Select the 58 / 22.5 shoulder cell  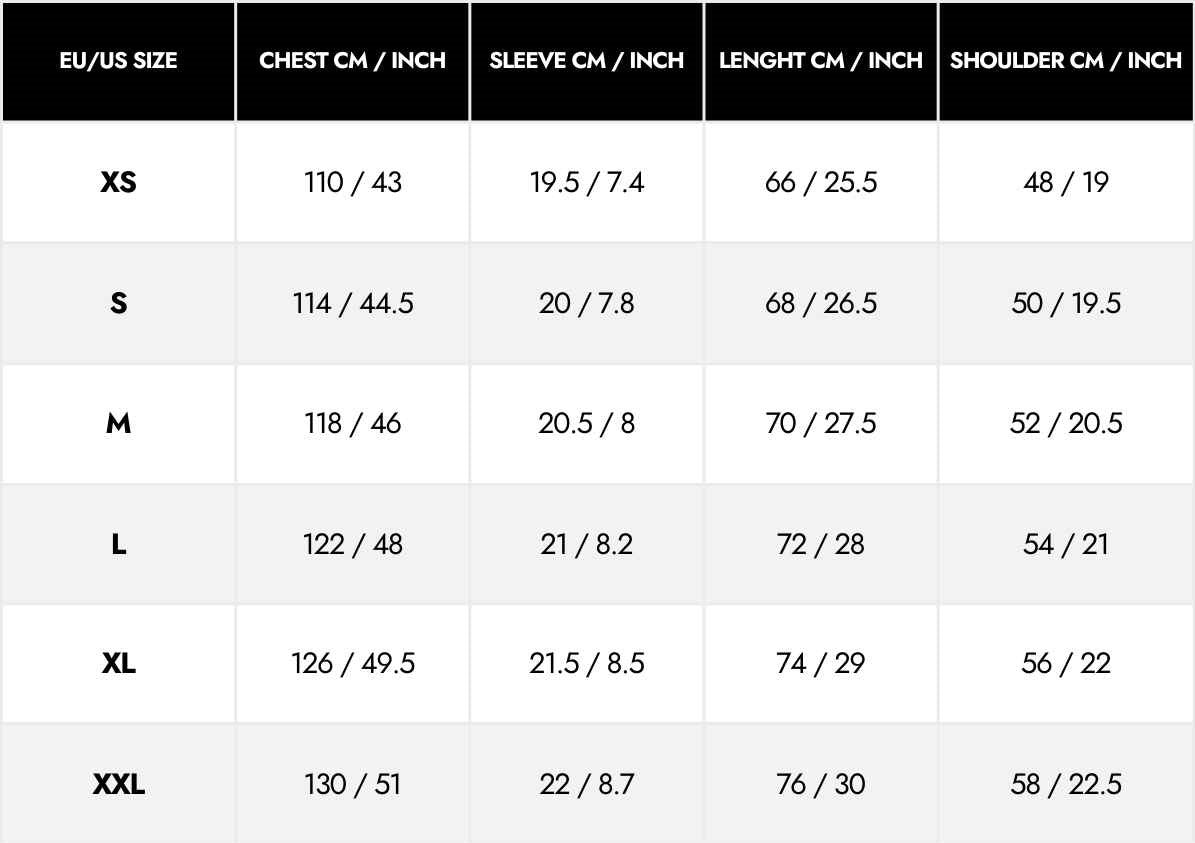tap(1066, 784)
